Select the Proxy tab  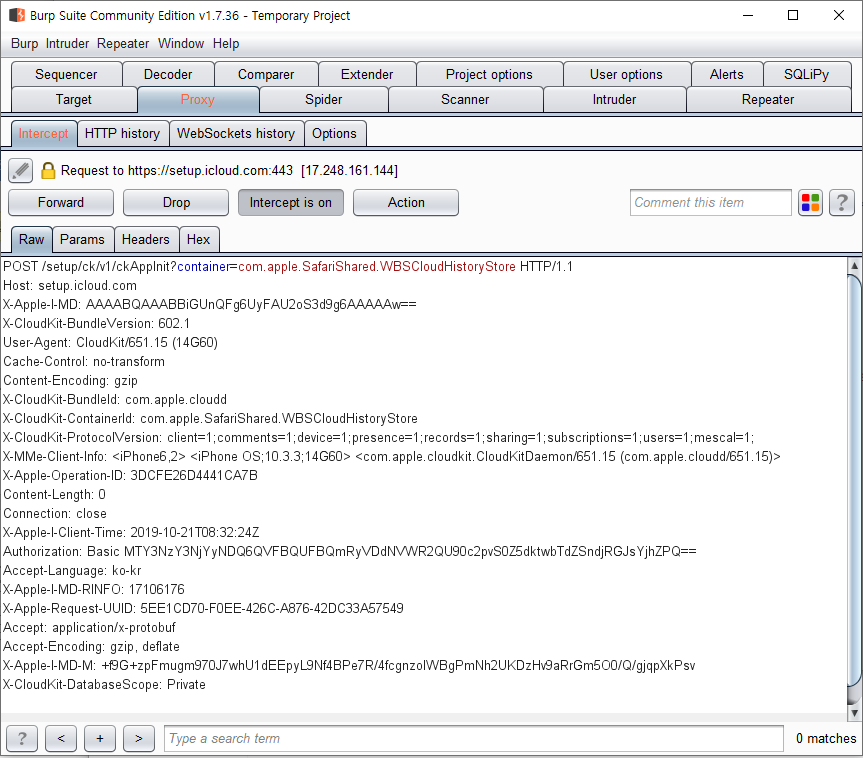click(x=198, y=100)
